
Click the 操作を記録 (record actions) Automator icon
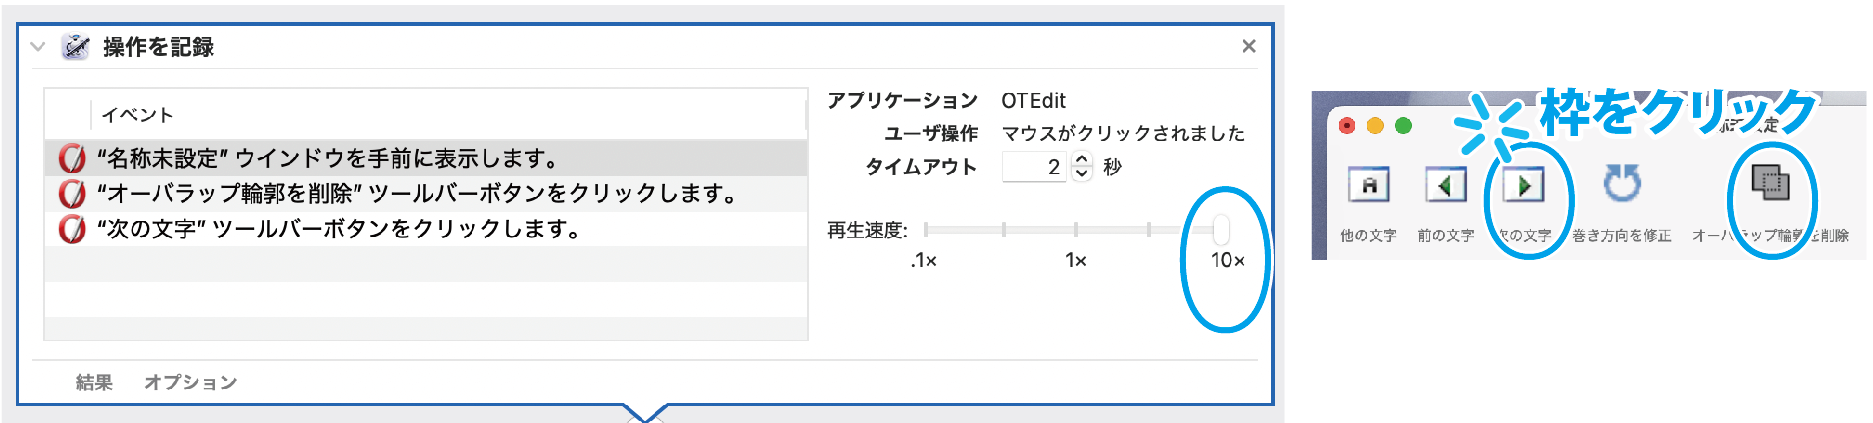click(x=75, y=47)
